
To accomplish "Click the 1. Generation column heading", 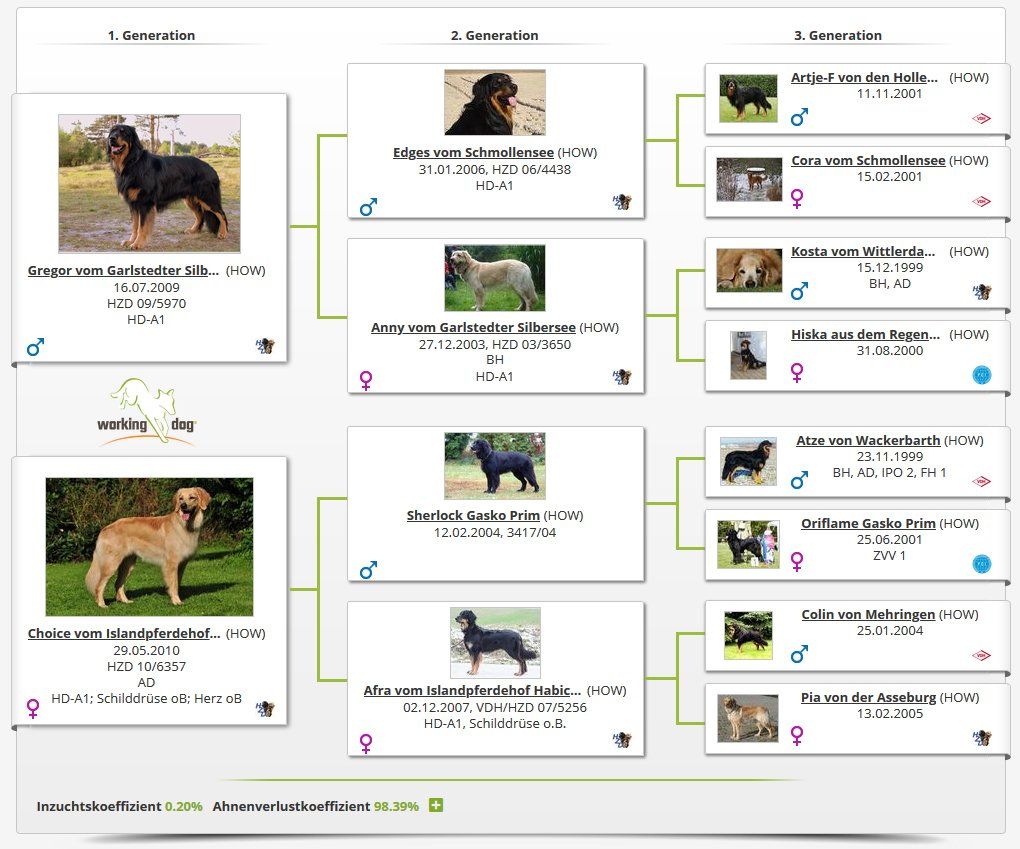I will point(152,35).
